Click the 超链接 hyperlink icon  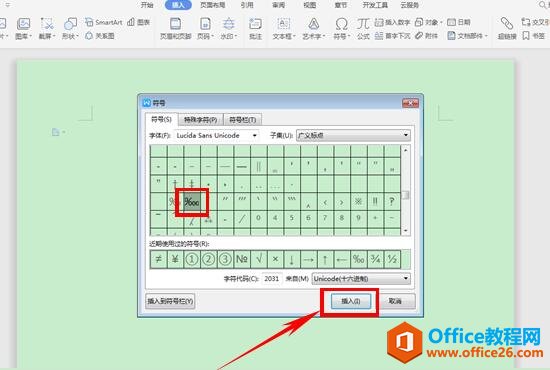coord(507,24)
